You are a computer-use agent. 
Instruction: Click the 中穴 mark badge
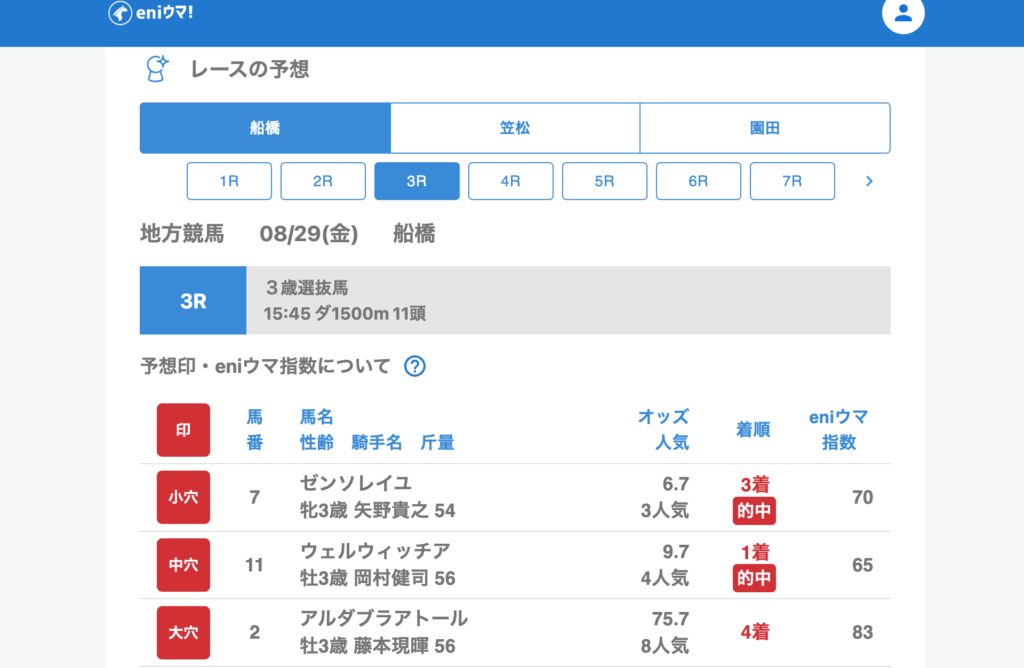(183, 565)
